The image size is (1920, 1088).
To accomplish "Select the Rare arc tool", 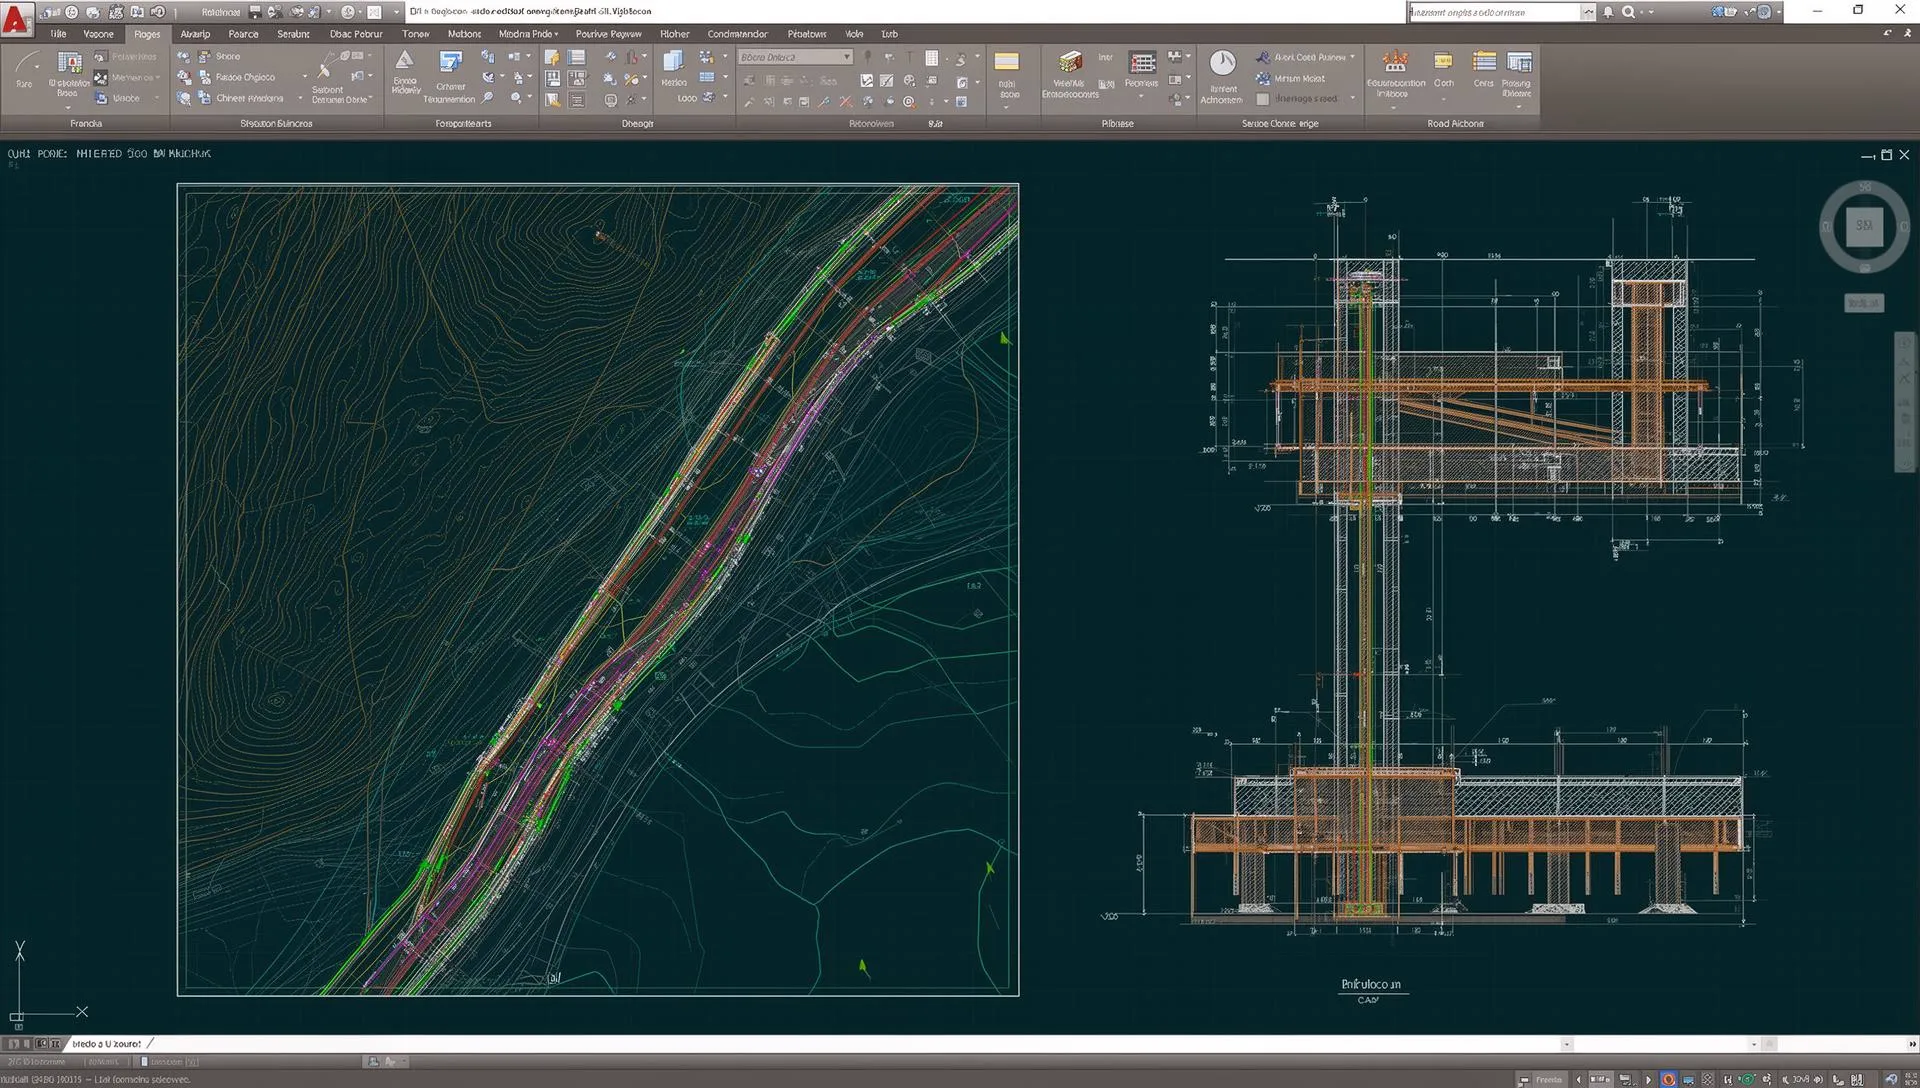I will tap(25, 71).
